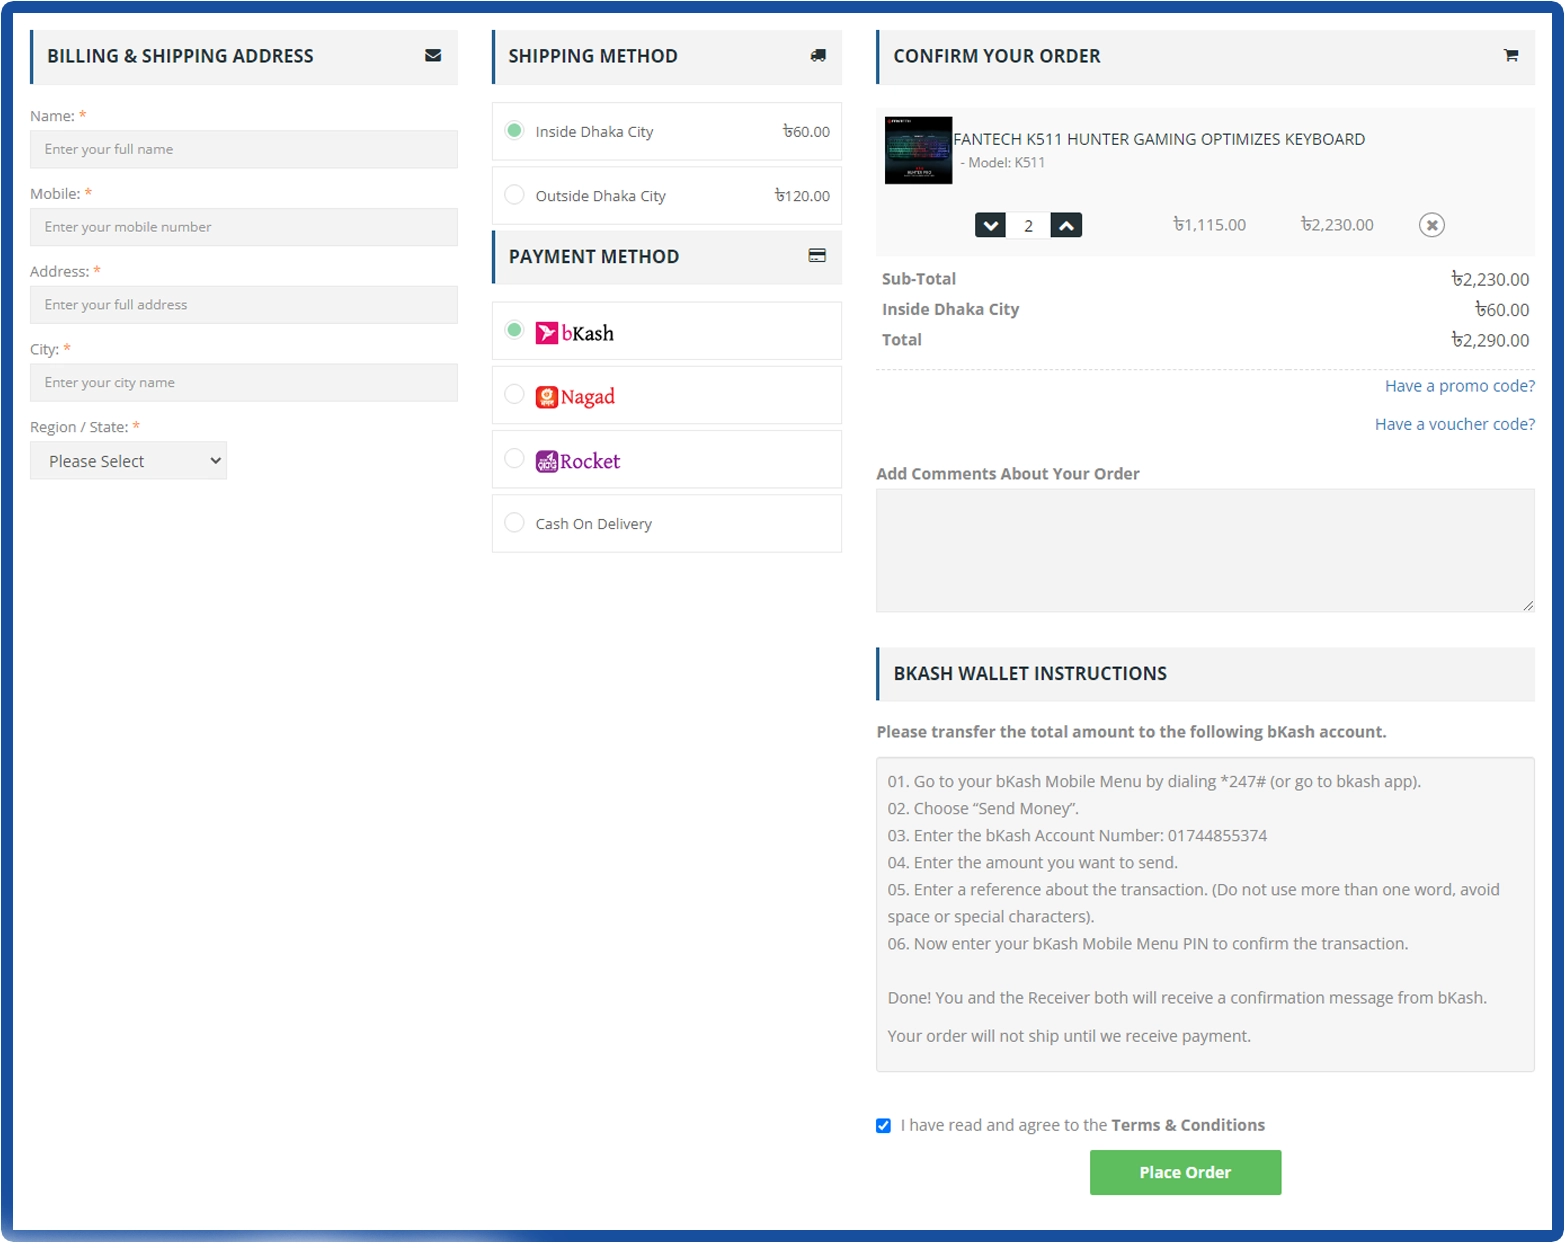Image resolution: width=1565 pixels, height=1248 pixels.
Task: Select Outside Dhaka City shipping option
Action: 515,195
